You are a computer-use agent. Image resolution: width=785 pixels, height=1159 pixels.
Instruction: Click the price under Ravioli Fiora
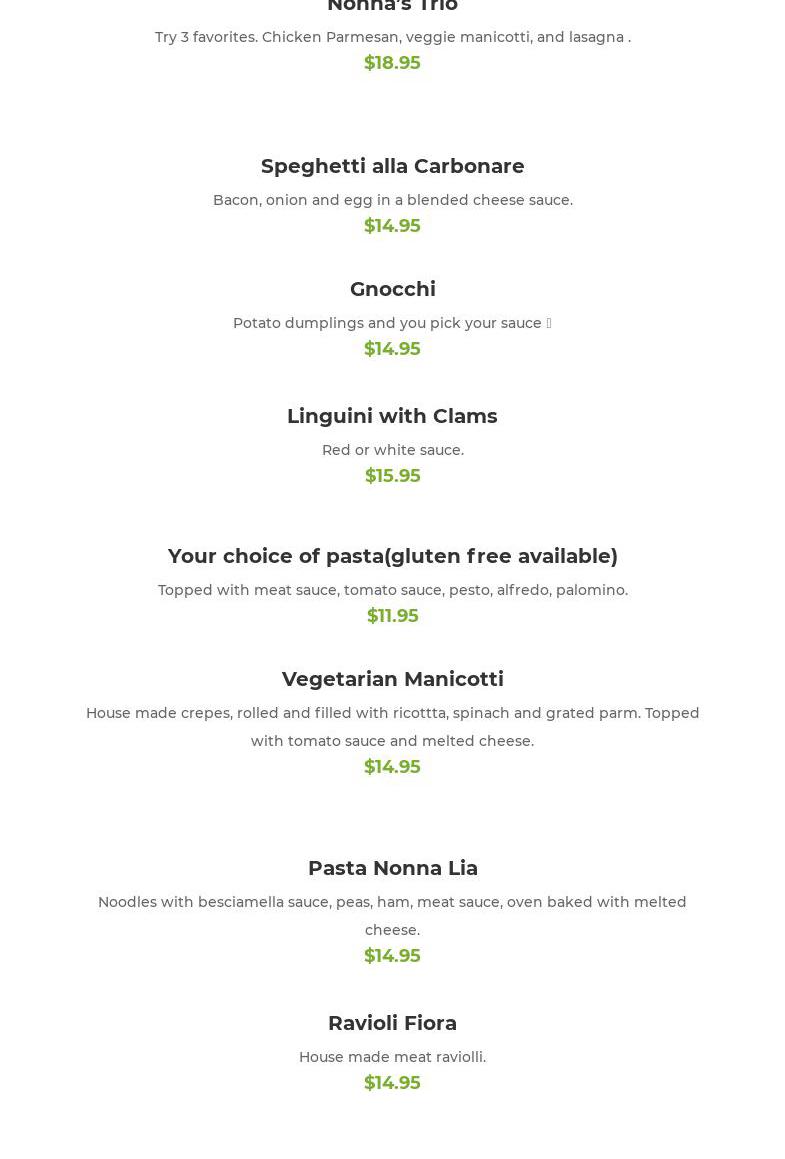[x=392, y=1083]
